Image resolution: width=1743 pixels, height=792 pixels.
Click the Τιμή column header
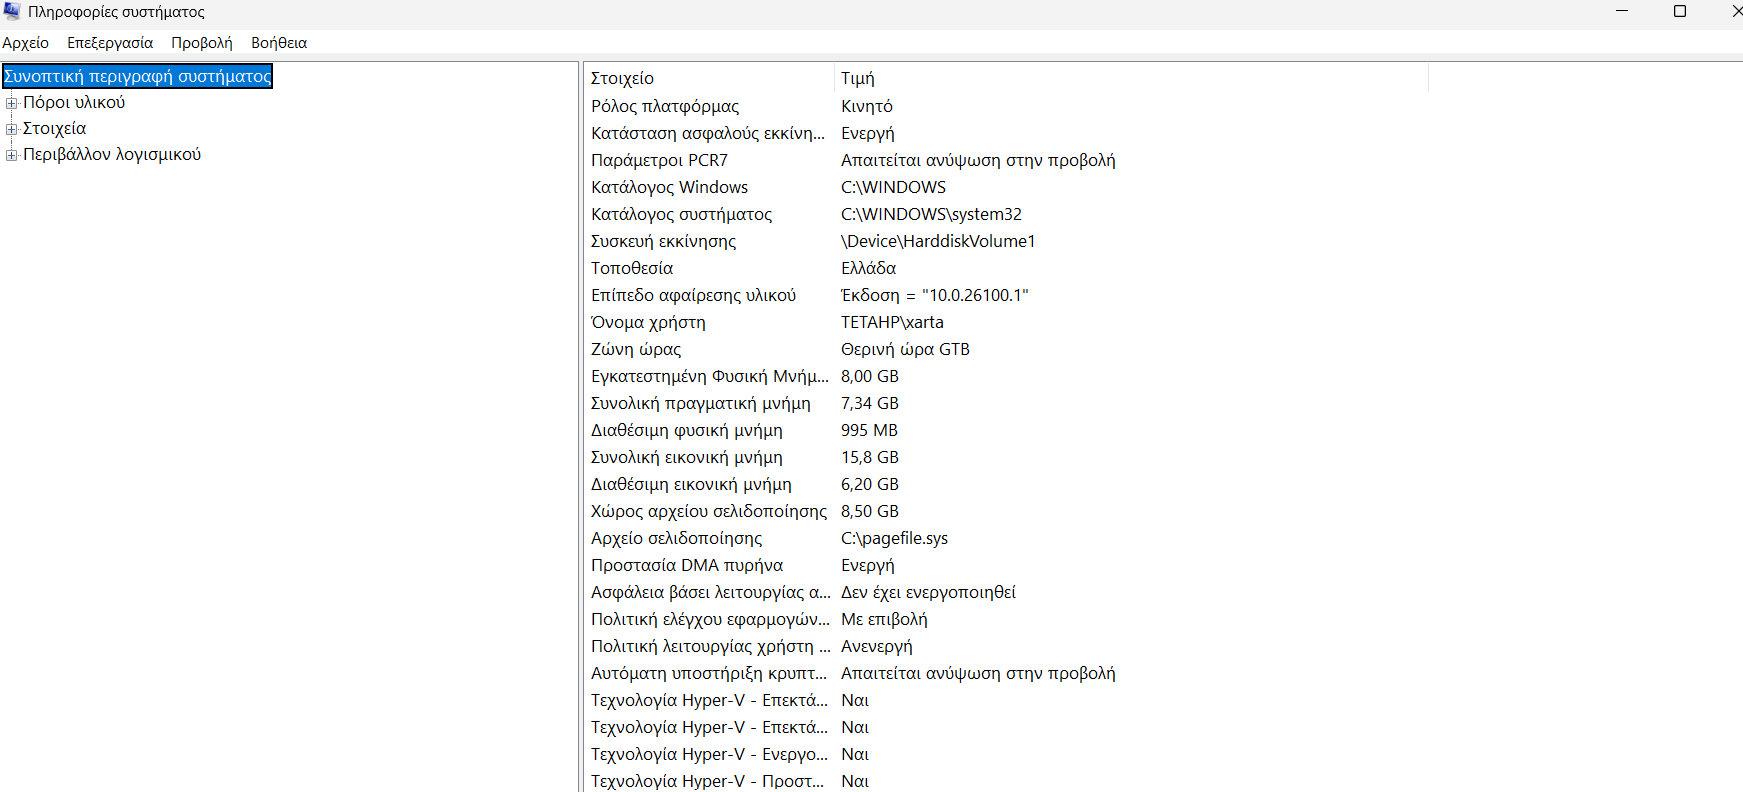(x=1130, y=78)
